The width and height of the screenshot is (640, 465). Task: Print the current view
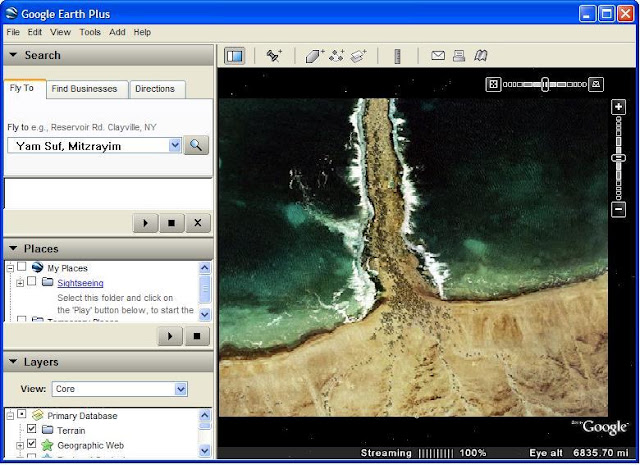(459, 56)
